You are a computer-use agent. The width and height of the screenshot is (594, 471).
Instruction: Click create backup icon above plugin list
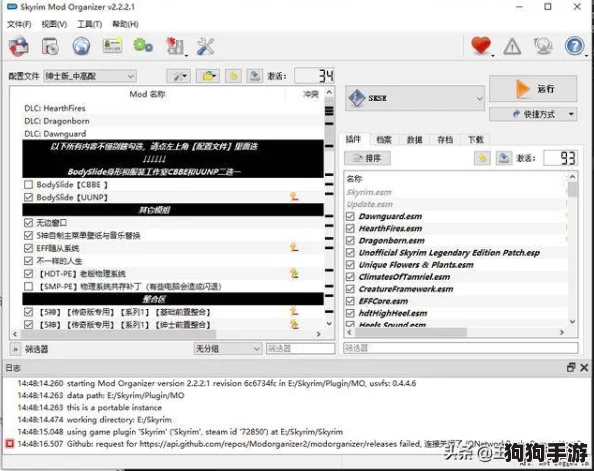pyautogui.click(x=504, y=158)
